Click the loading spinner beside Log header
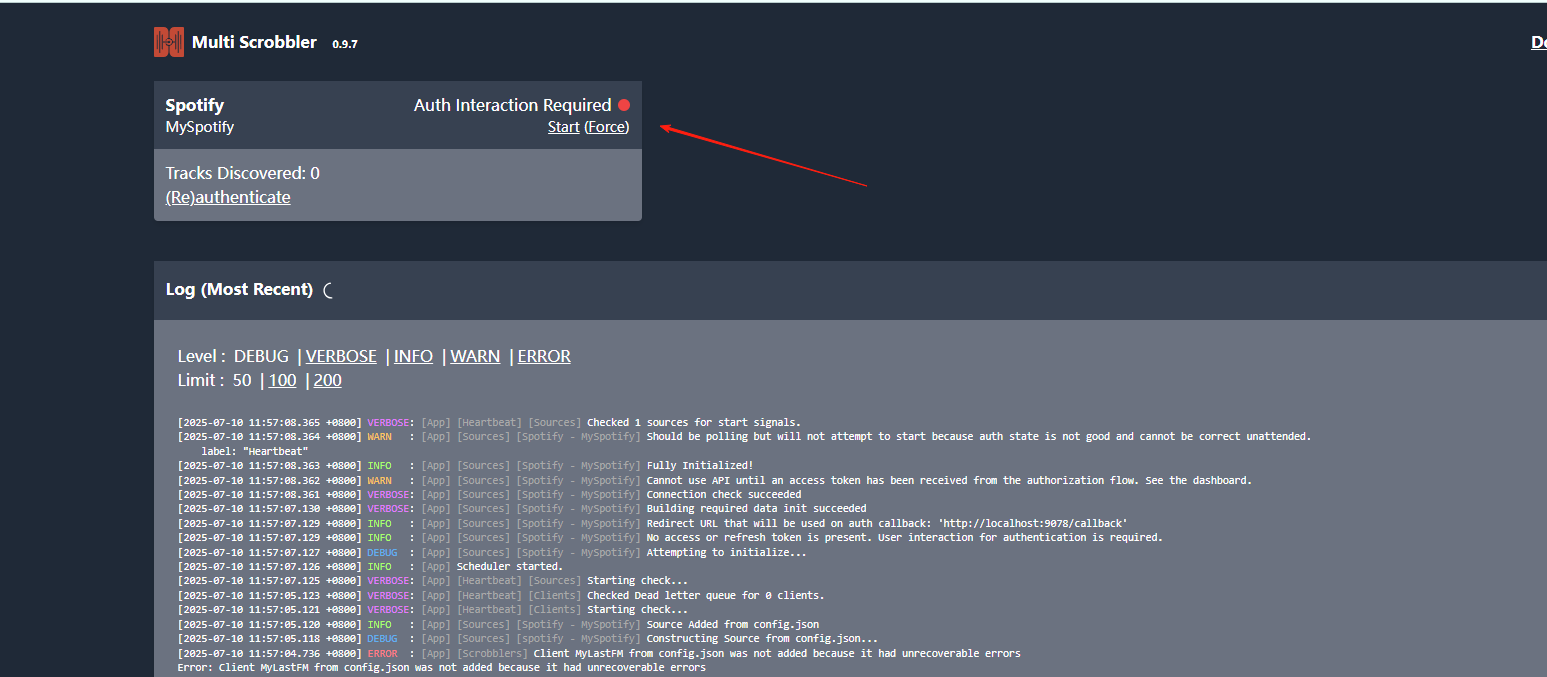Screen dimensions: 1547x677 tap(327, 290)
